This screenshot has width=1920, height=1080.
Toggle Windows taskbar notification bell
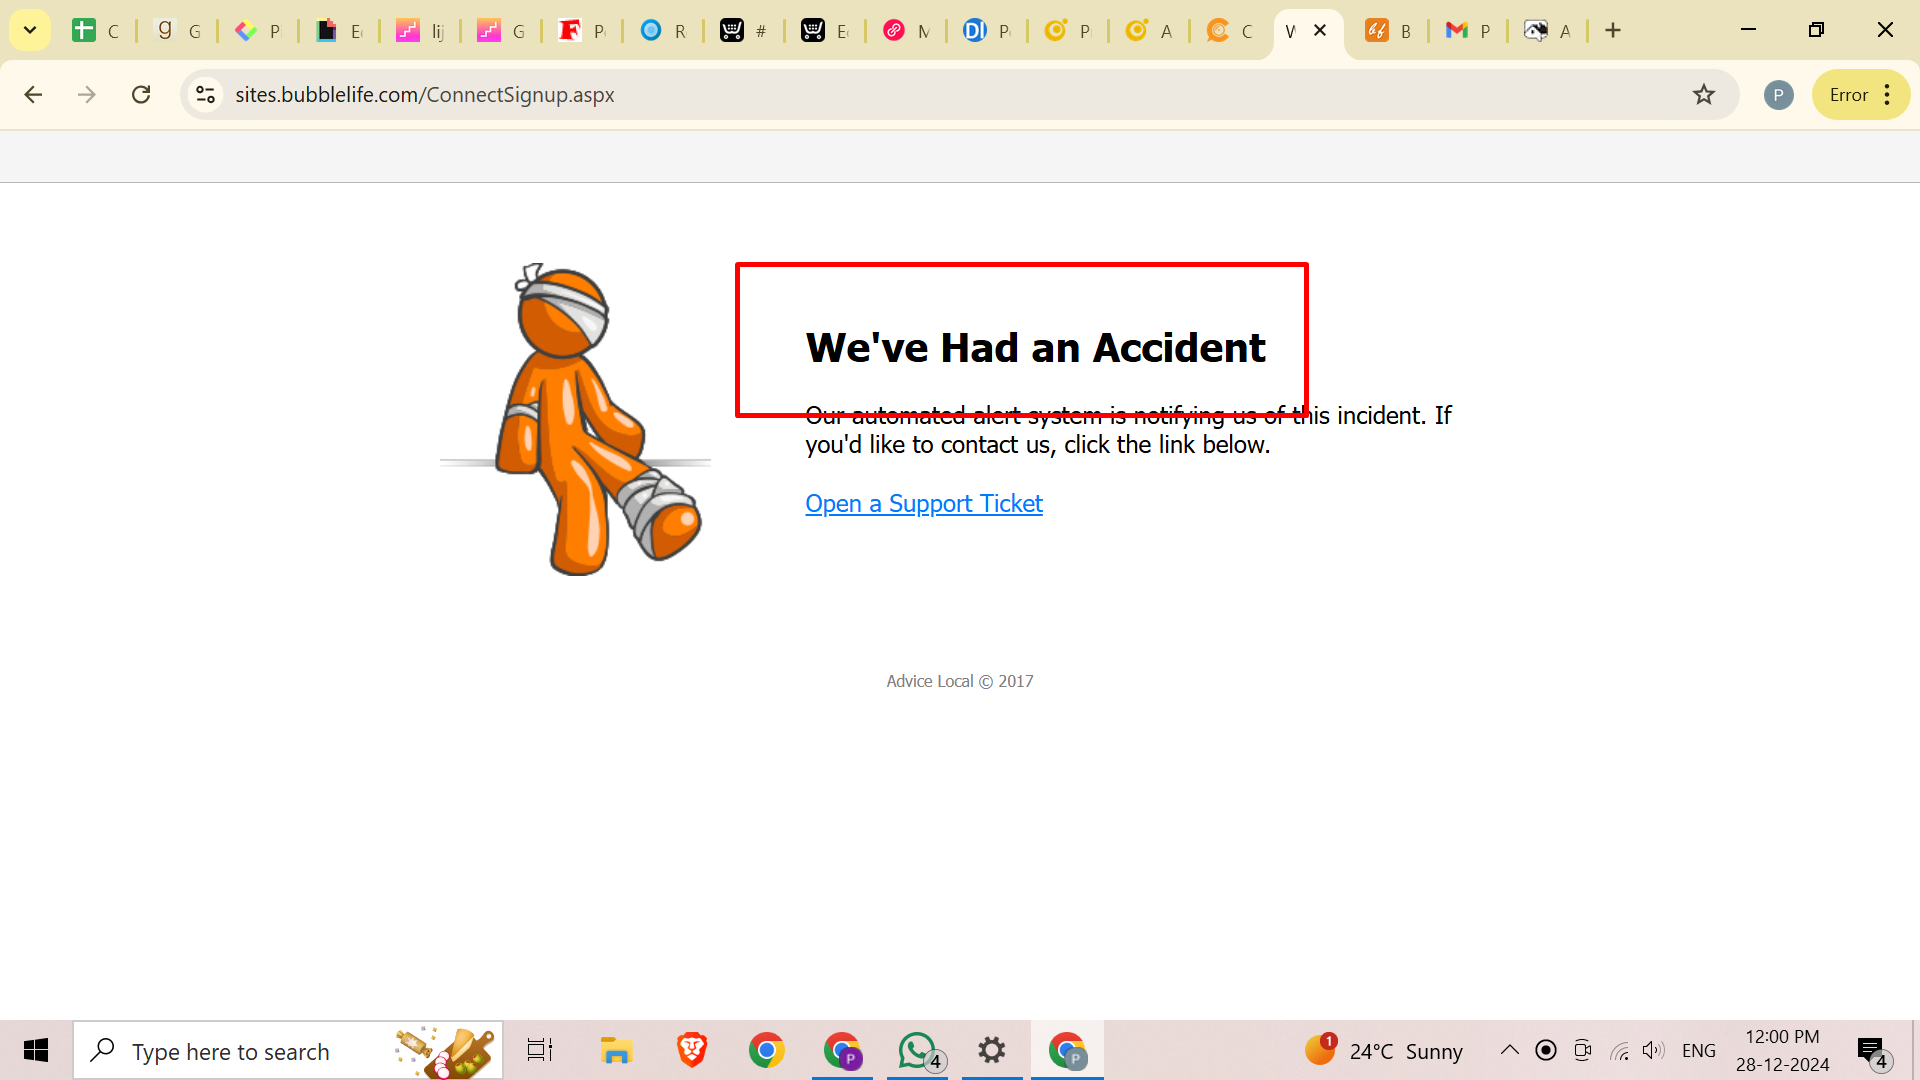(x=1874, y=1051)
